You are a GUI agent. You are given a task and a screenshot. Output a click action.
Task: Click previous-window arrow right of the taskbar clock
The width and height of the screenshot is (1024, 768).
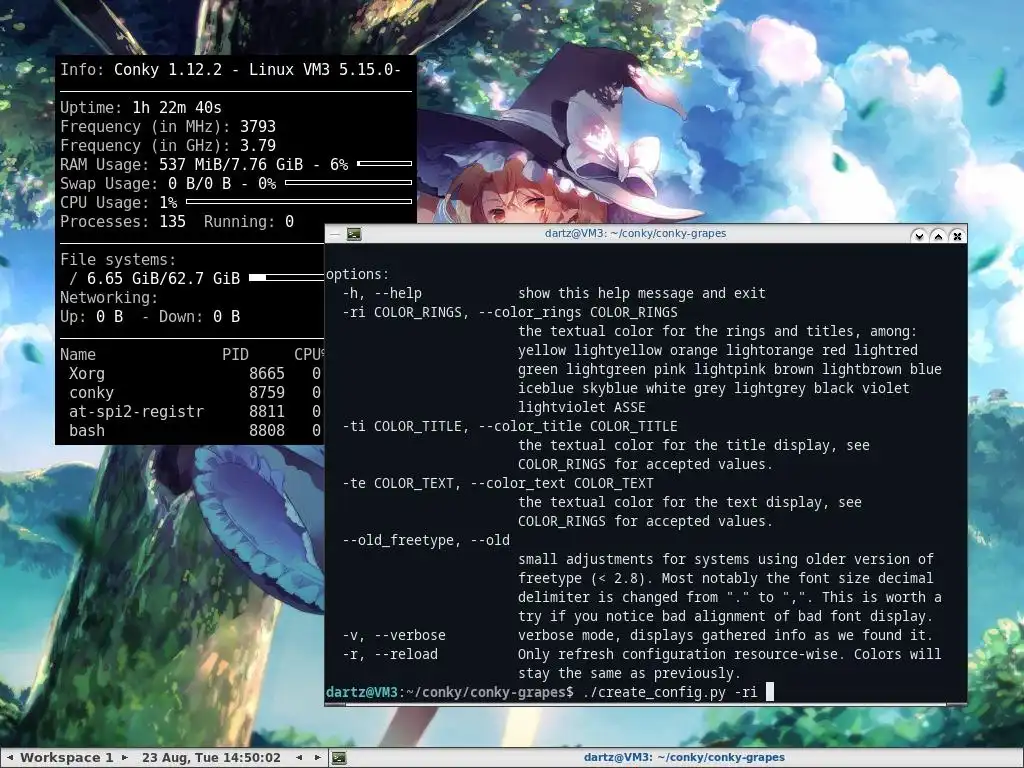299,758
